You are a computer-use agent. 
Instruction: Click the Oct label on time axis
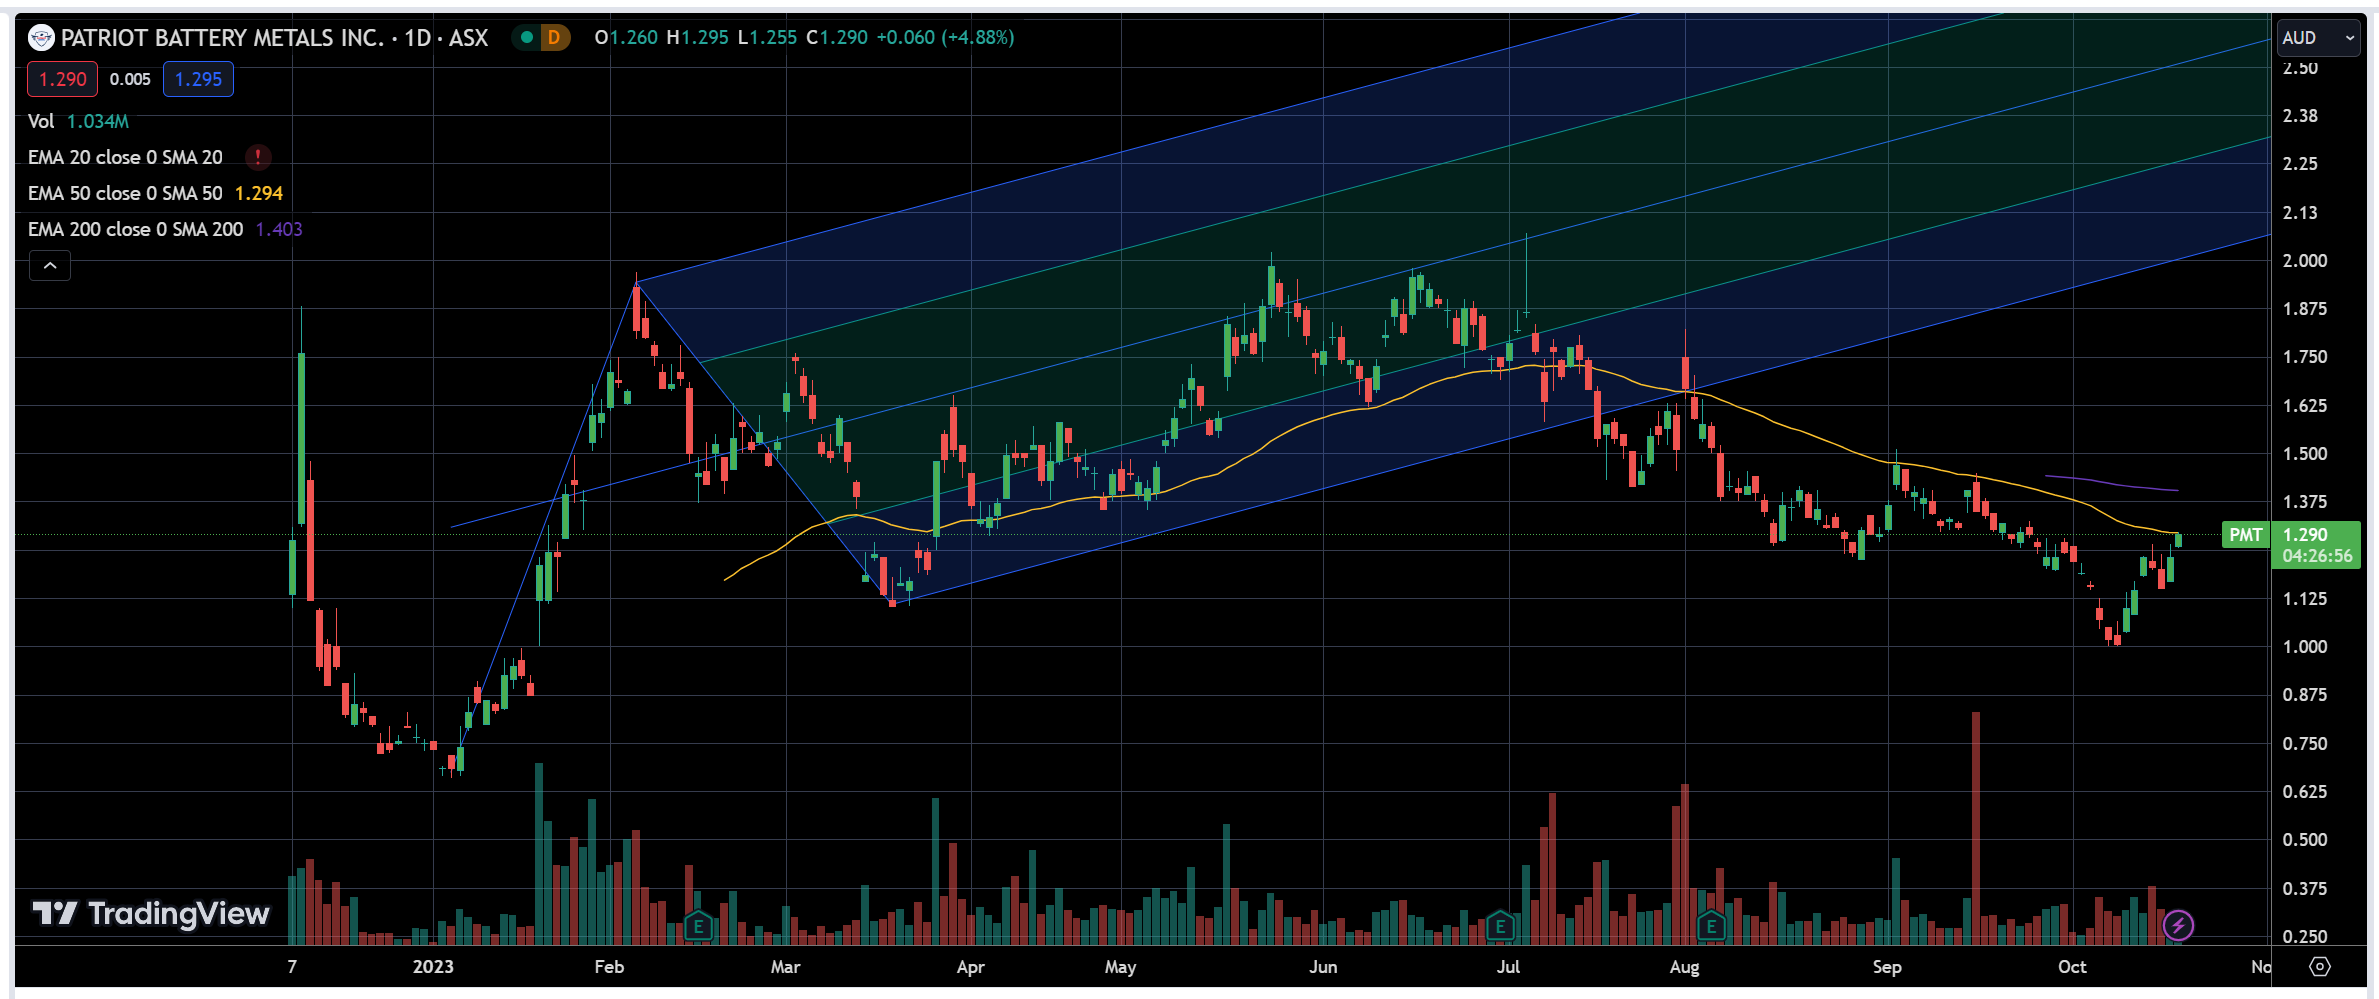pyautogui.click(x=2072, y=967)
